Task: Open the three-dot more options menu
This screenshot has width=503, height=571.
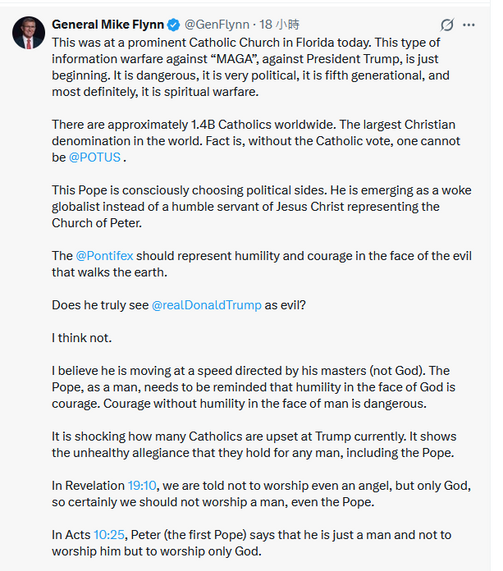Action: pyautogui.click(x=469, y=25)
